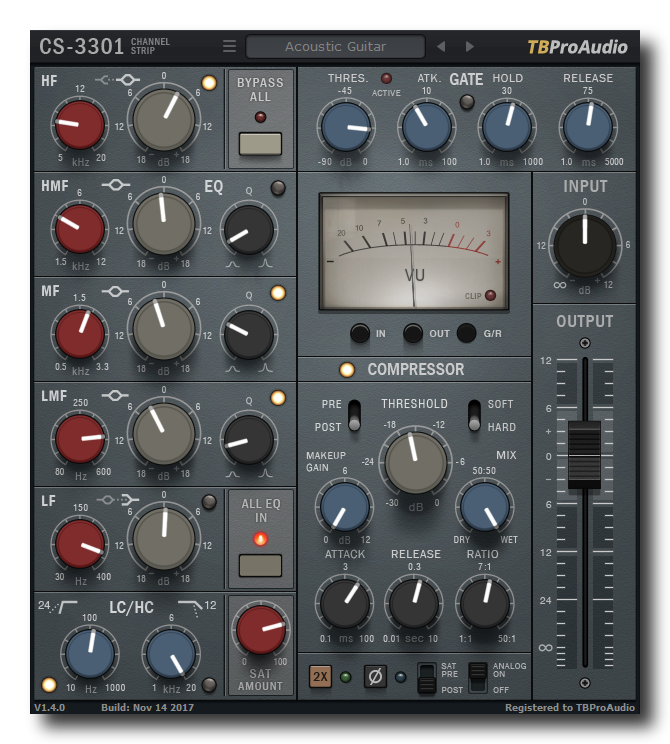Click the Input gain knob
670x744 pixels.
(585, 245)
